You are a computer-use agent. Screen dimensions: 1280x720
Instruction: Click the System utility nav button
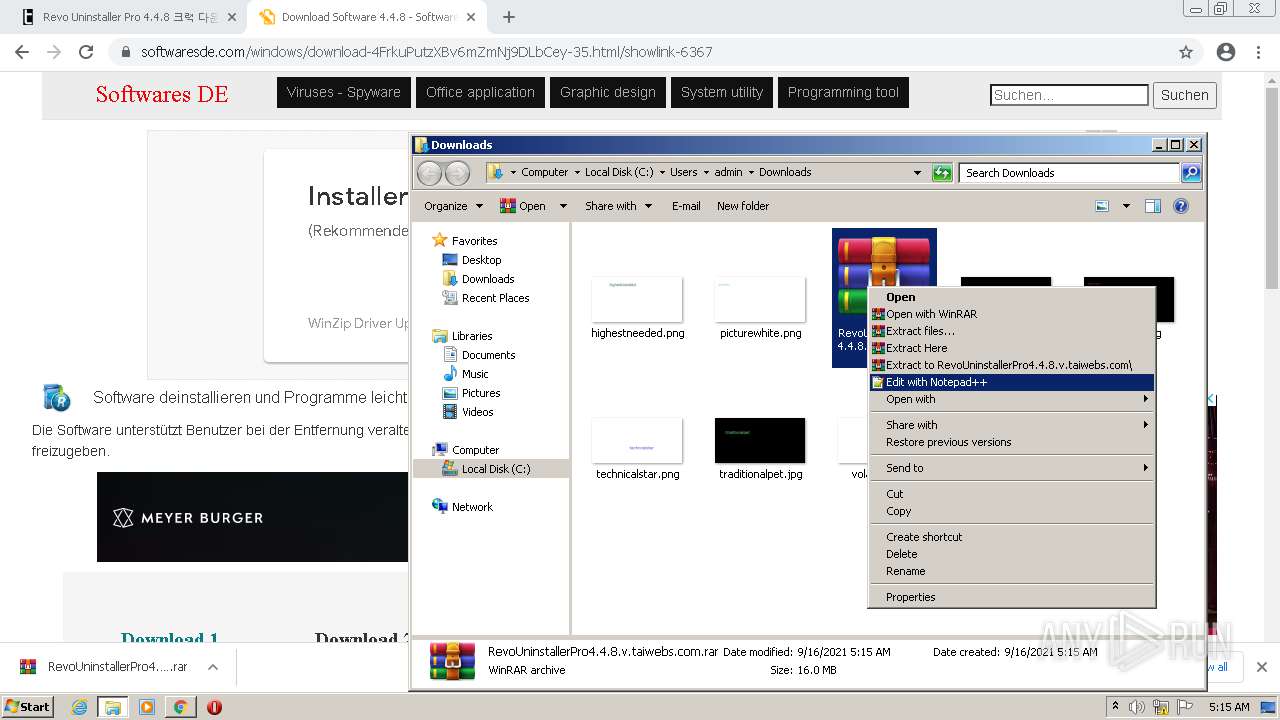point(722,92)
